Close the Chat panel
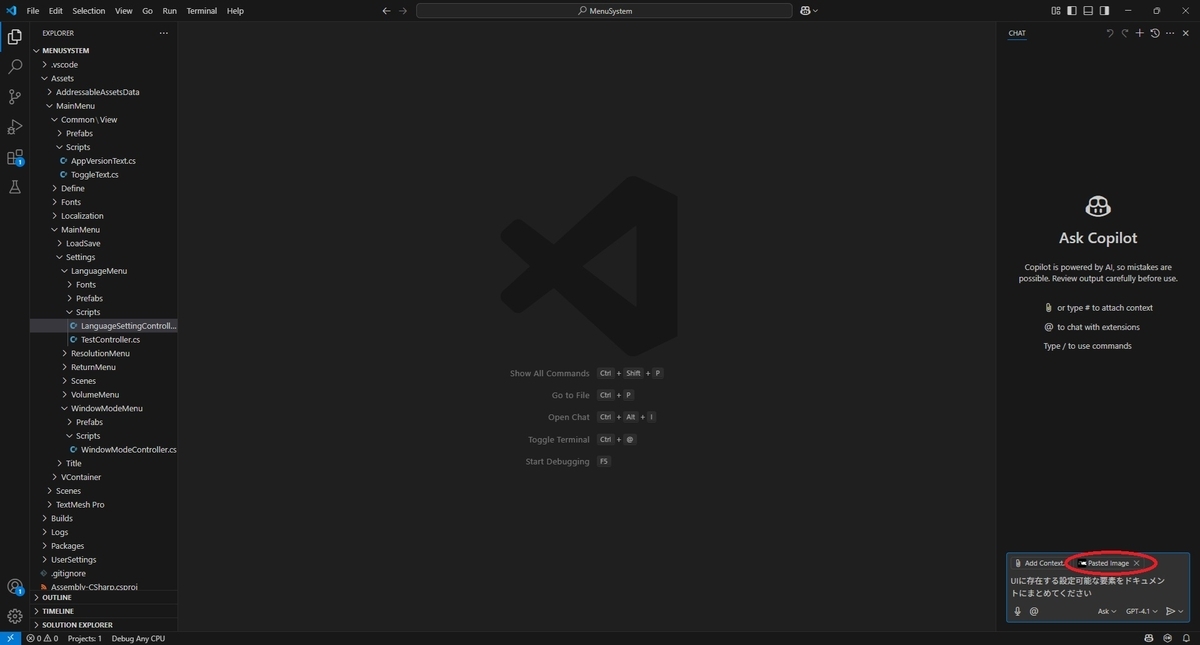The width and height of the screenshot is (1200, 645). point(1186,33)
